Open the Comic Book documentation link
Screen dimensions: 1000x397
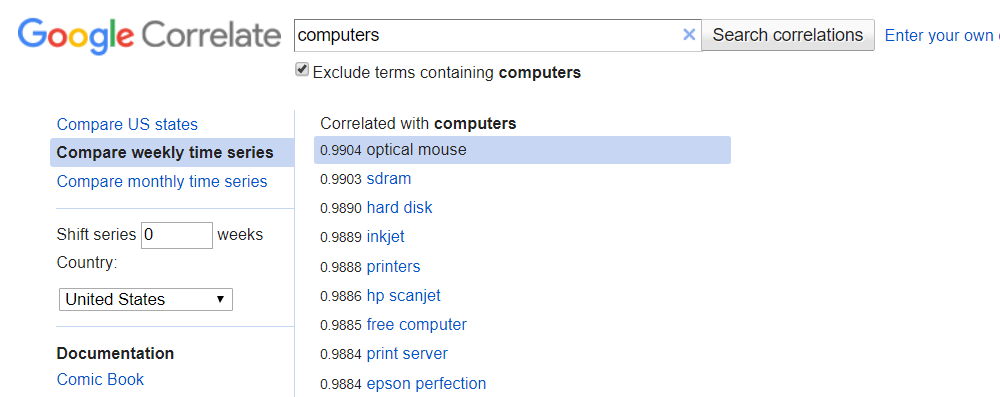click(100, 379)
